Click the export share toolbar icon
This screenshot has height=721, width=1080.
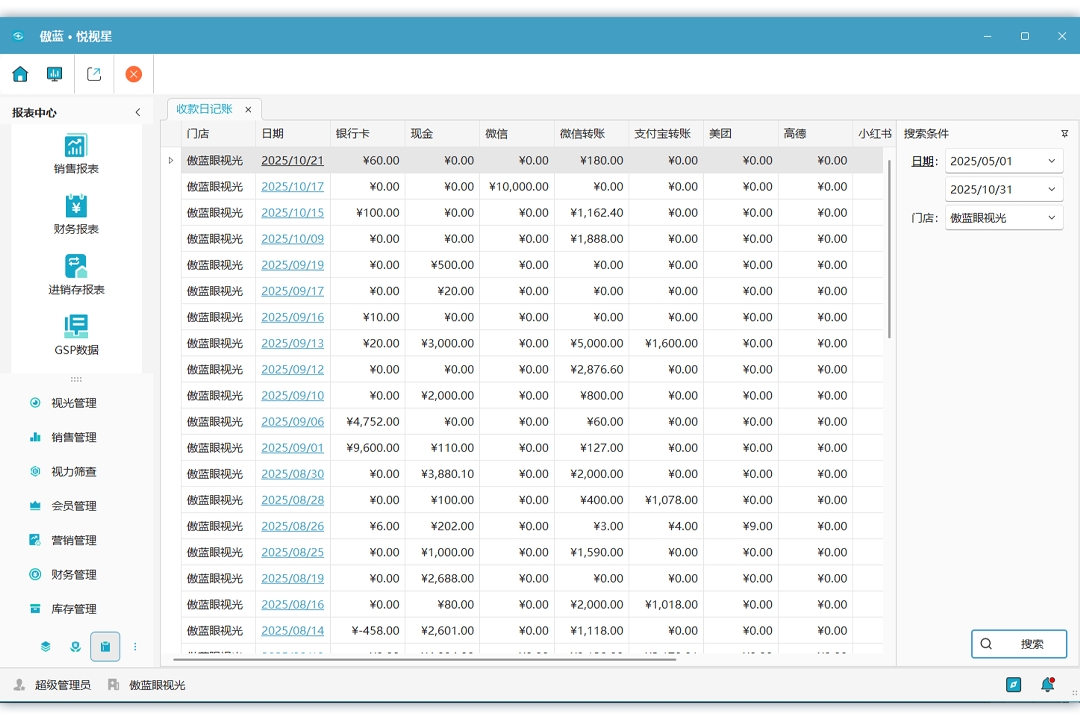pyautogui.click(x=94, y=74)
